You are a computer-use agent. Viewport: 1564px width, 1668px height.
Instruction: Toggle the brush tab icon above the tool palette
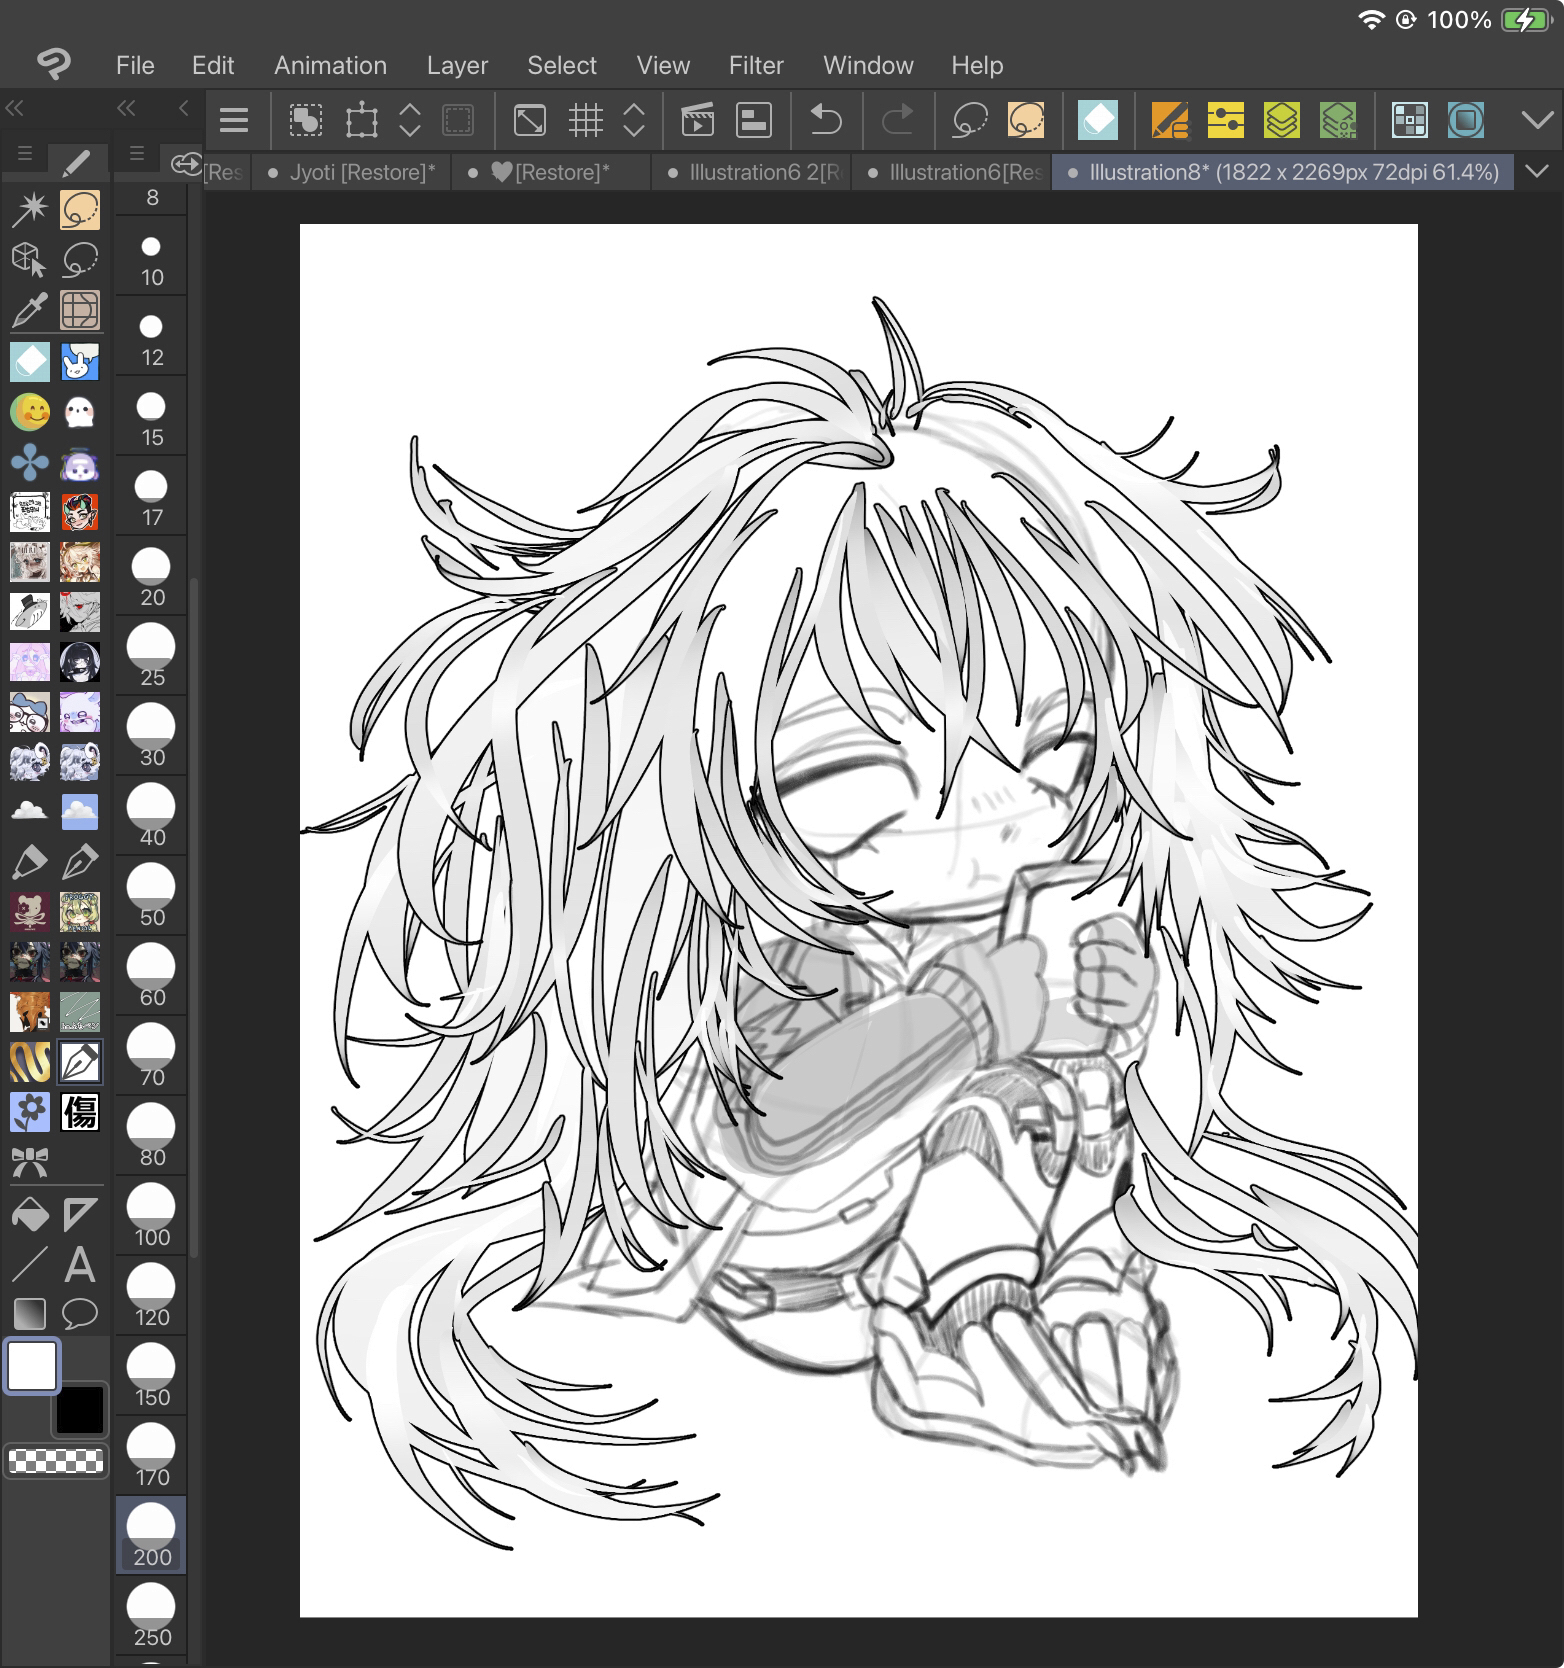77,158
